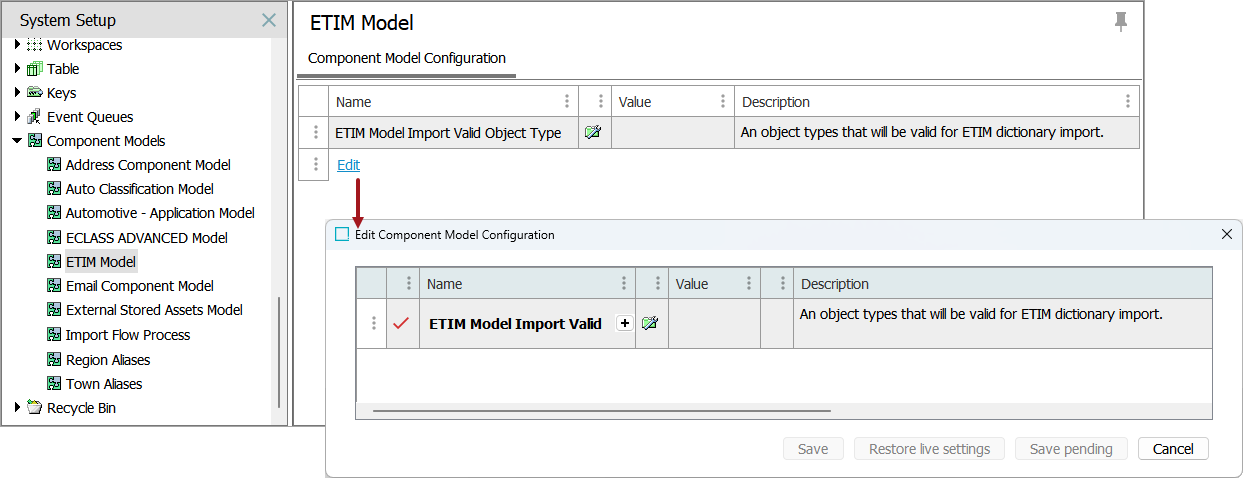Click the red checkmark in dialog row

point(402,323)
